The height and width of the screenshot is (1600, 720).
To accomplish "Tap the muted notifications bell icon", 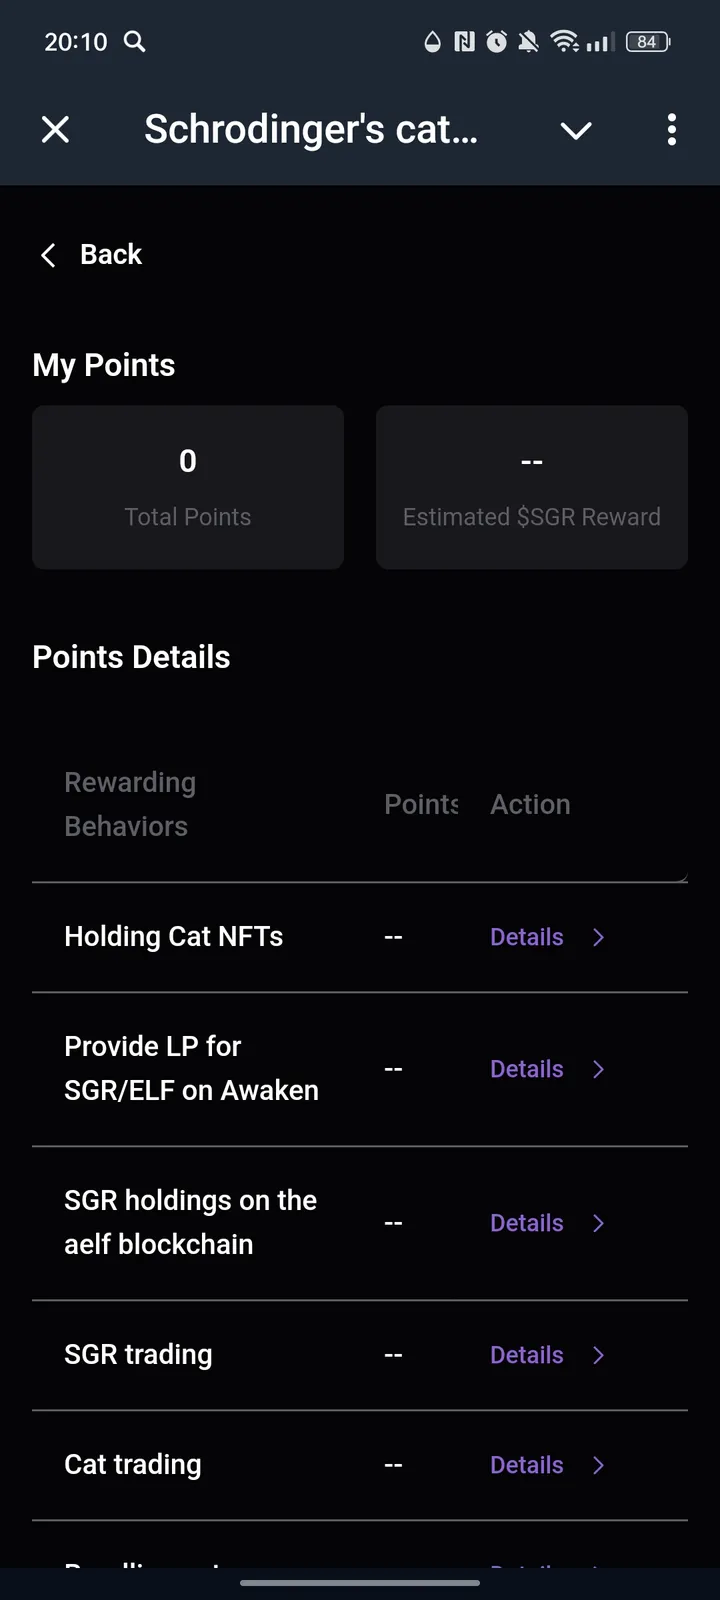I will pos(528,41).
